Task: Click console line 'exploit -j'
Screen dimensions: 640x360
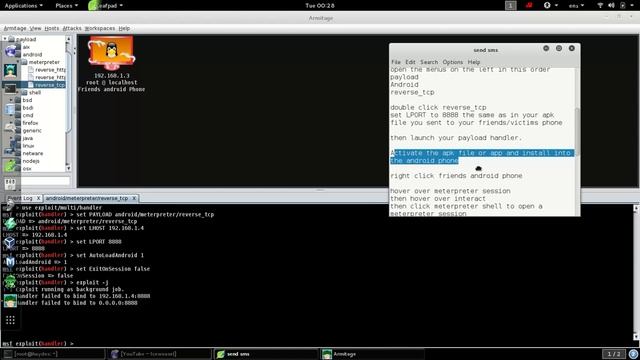Action: (x=92, y=282)
